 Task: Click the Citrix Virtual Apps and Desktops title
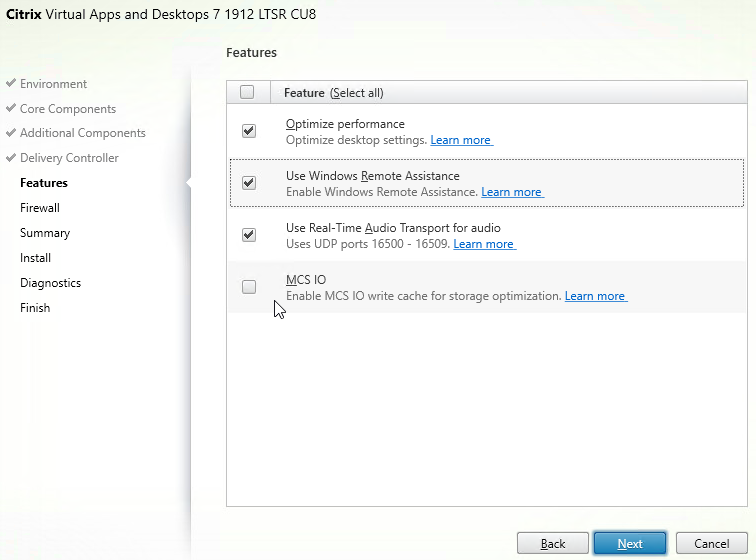161,14
